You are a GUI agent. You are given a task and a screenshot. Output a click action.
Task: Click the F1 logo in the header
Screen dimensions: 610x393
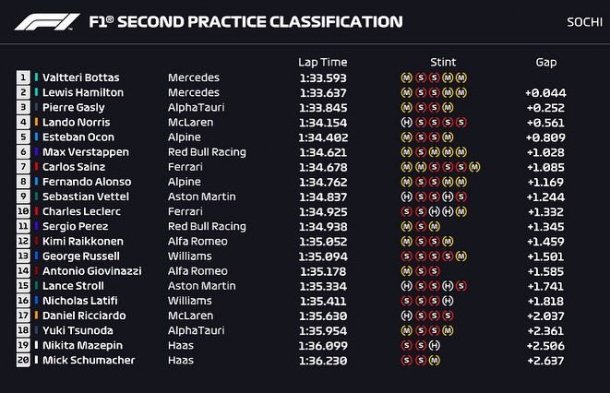pos(47,22)
